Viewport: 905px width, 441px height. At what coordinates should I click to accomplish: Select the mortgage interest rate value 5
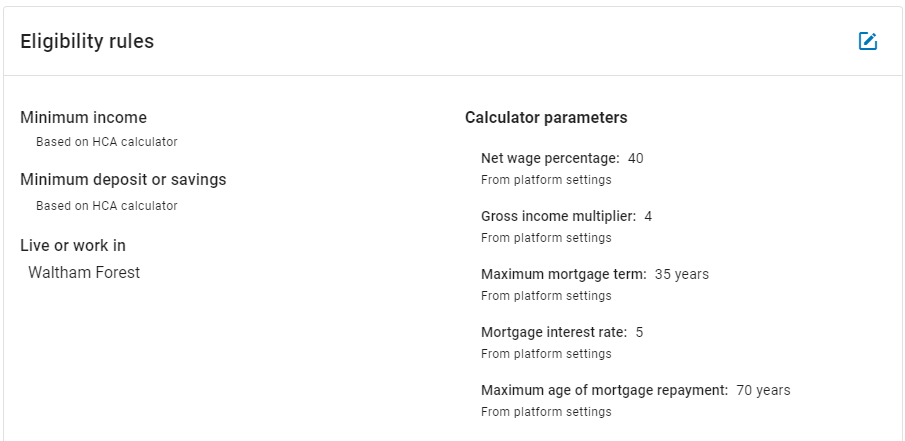pos(640,332)
